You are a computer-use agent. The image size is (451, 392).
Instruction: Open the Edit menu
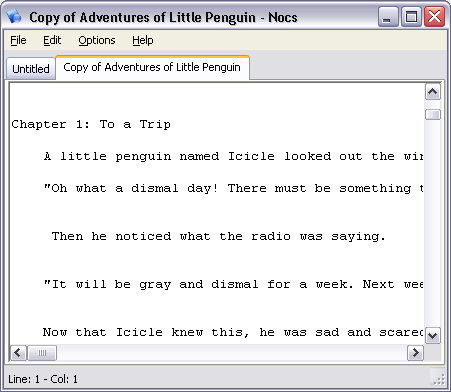[x=52, y=40]
